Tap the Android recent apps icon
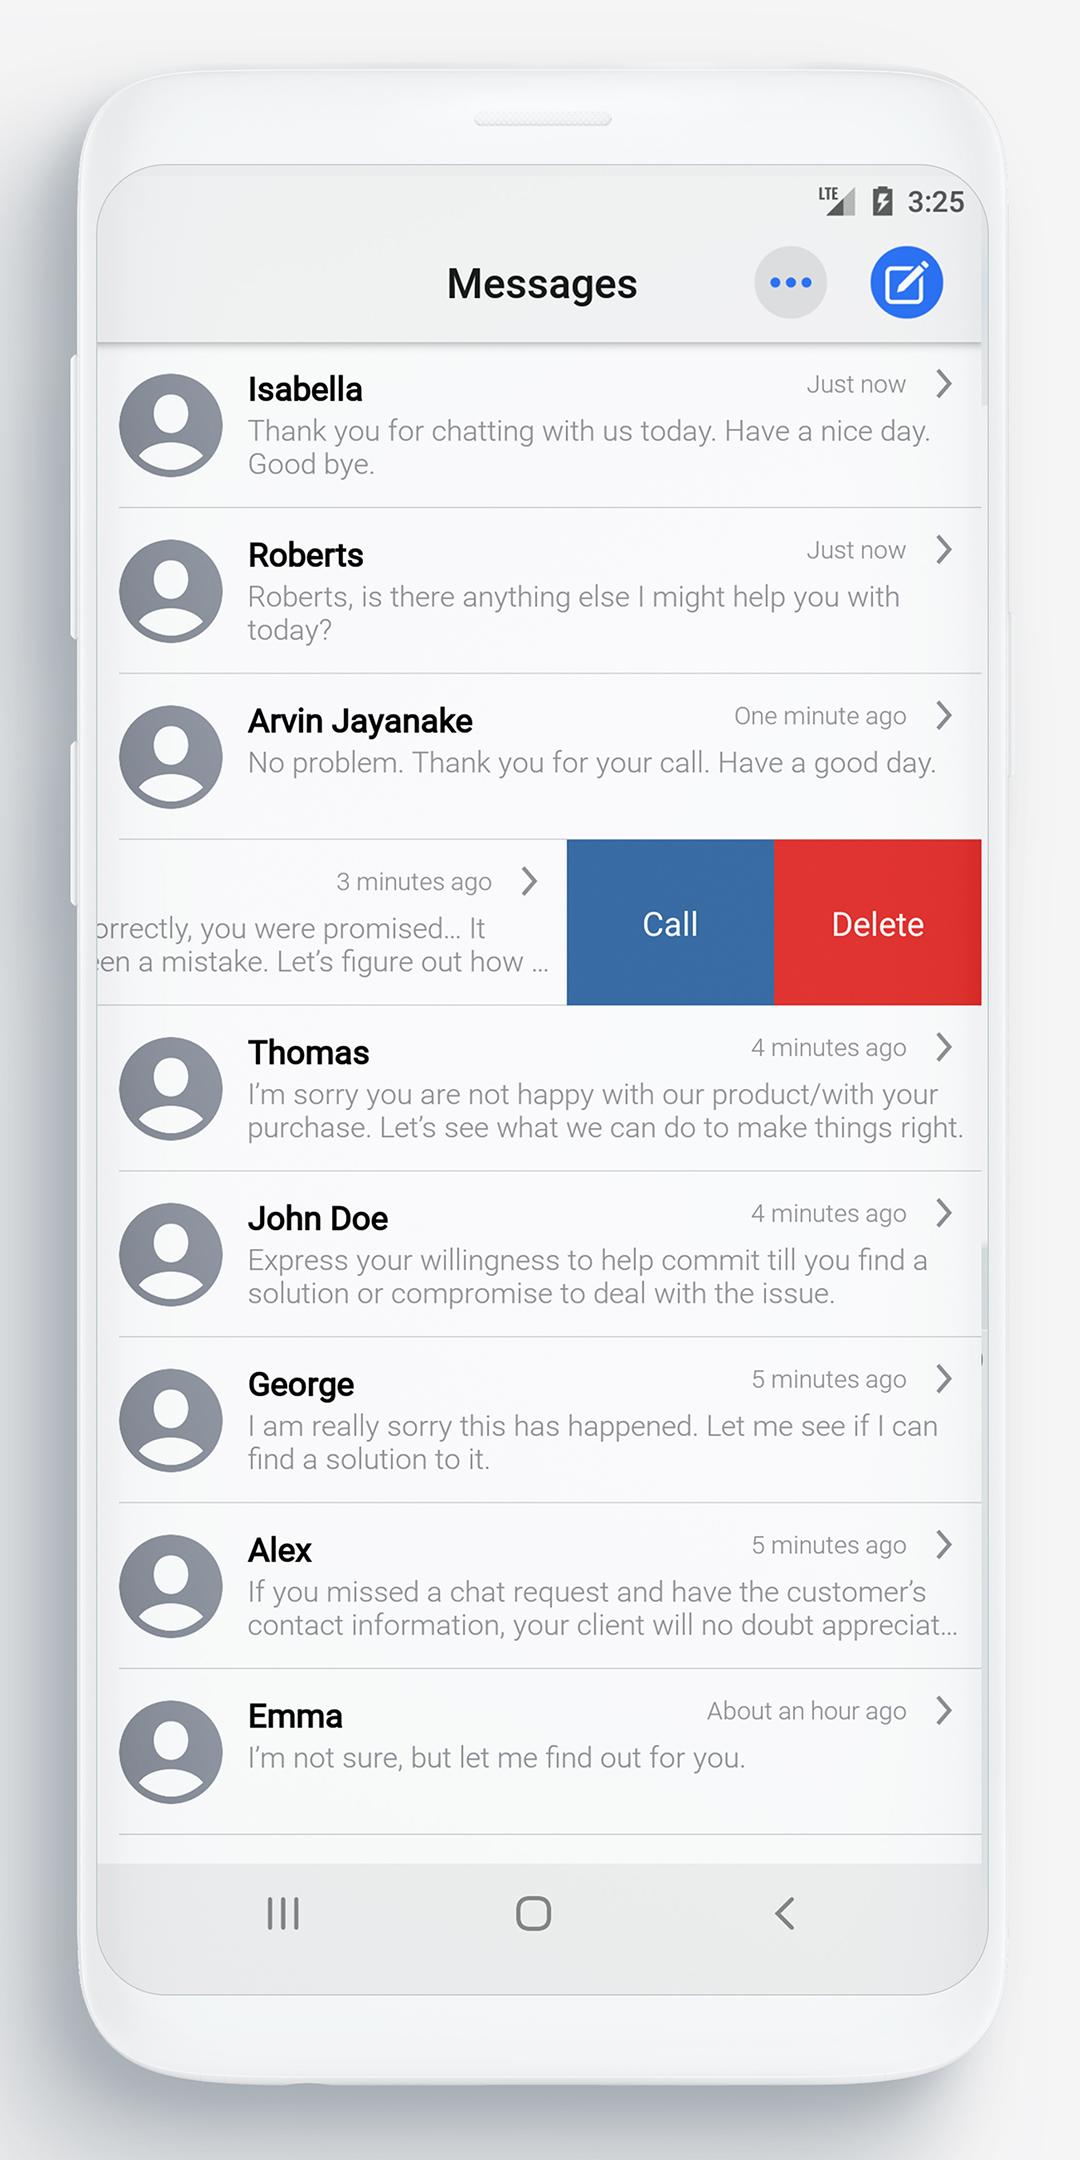The width and height of the screenshot is (1080, 2160). pyautogui.click(x=283, y=1914)
